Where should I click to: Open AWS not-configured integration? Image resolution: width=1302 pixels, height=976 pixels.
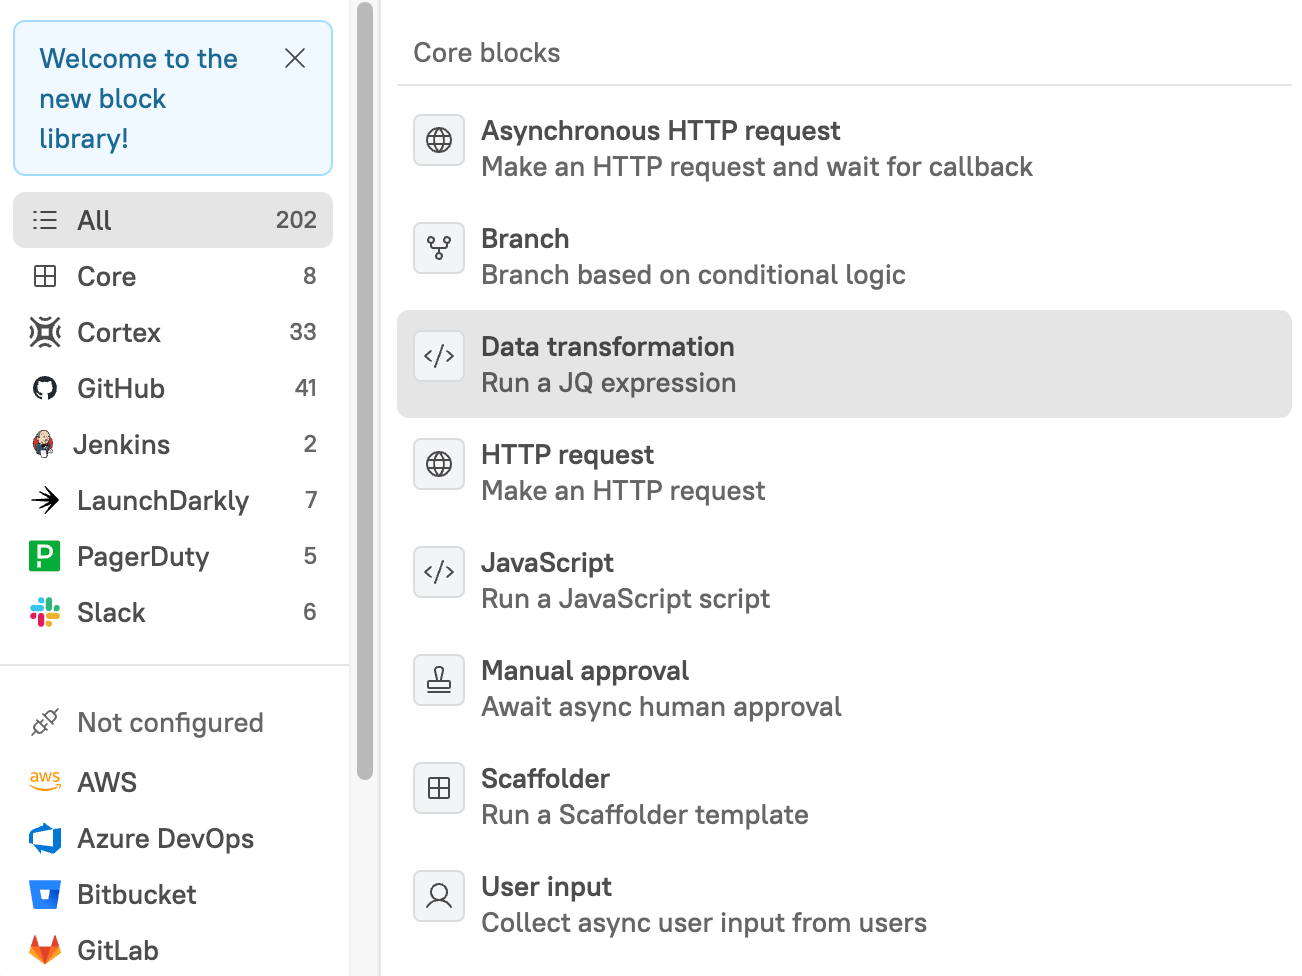107,782
